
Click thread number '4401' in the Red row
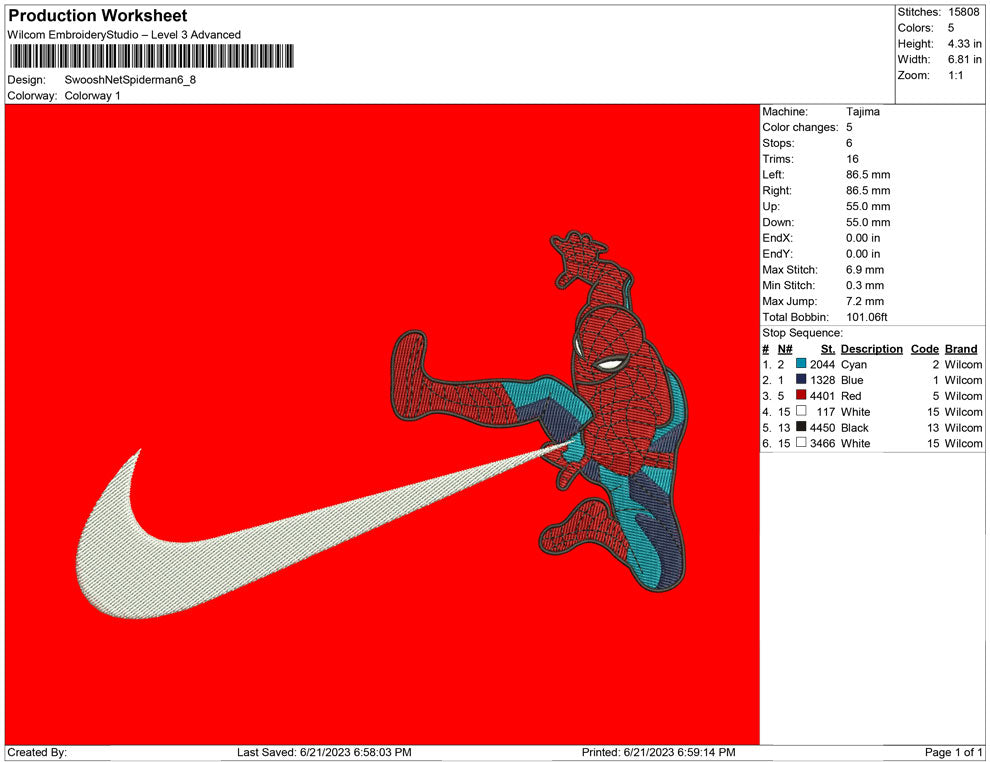[822, 396]
